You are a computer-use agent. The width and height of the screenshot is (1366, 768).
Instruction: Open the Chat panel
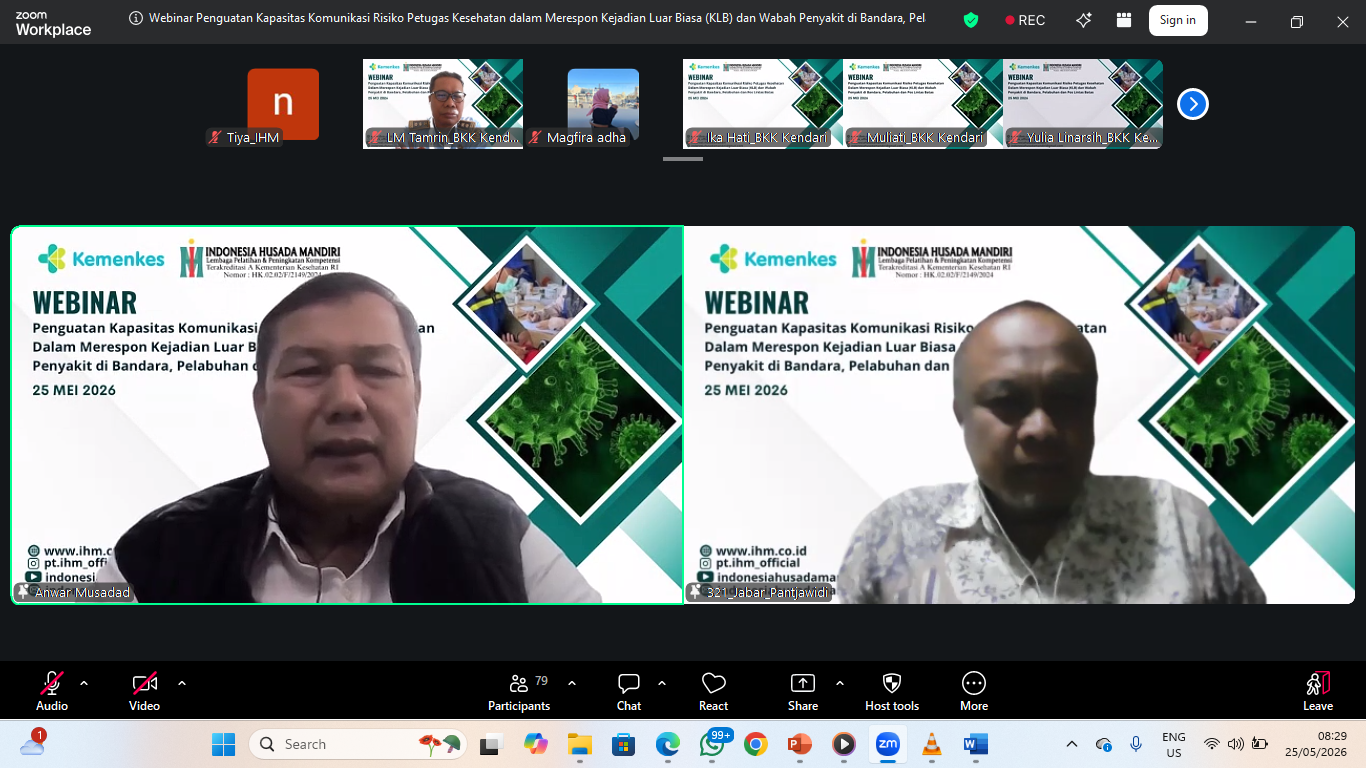coord(629,691)
